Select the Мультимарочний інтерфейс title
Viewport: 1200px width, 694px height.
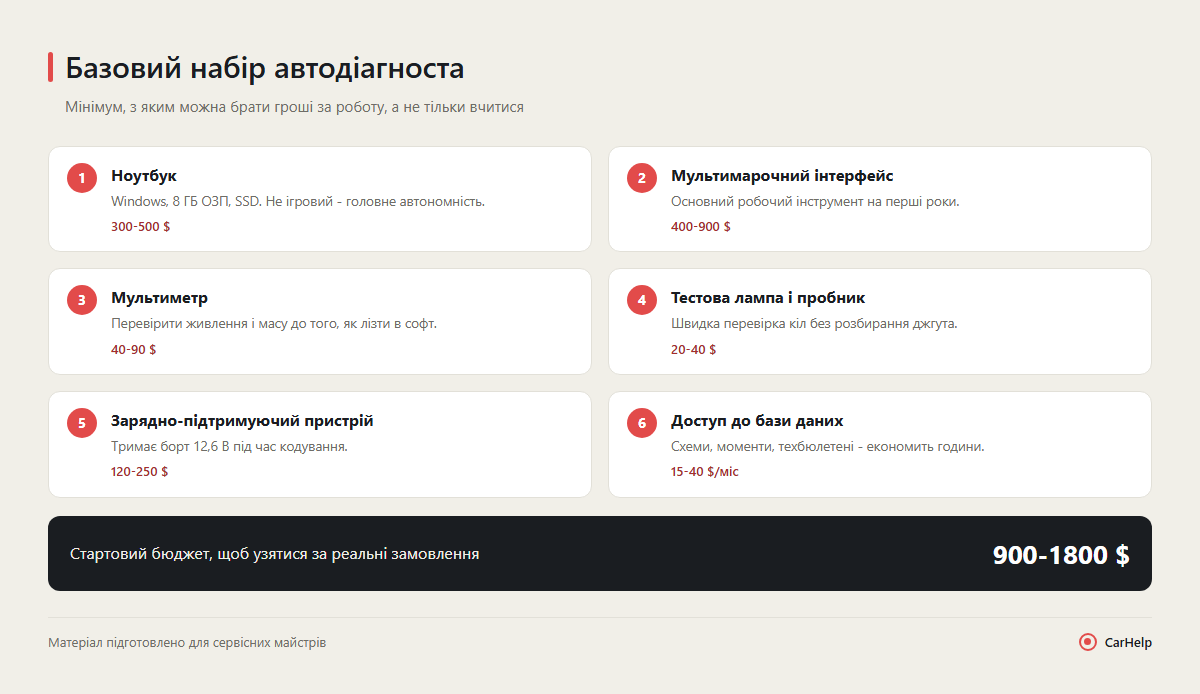pyautogui.click(x=782, y=176)
